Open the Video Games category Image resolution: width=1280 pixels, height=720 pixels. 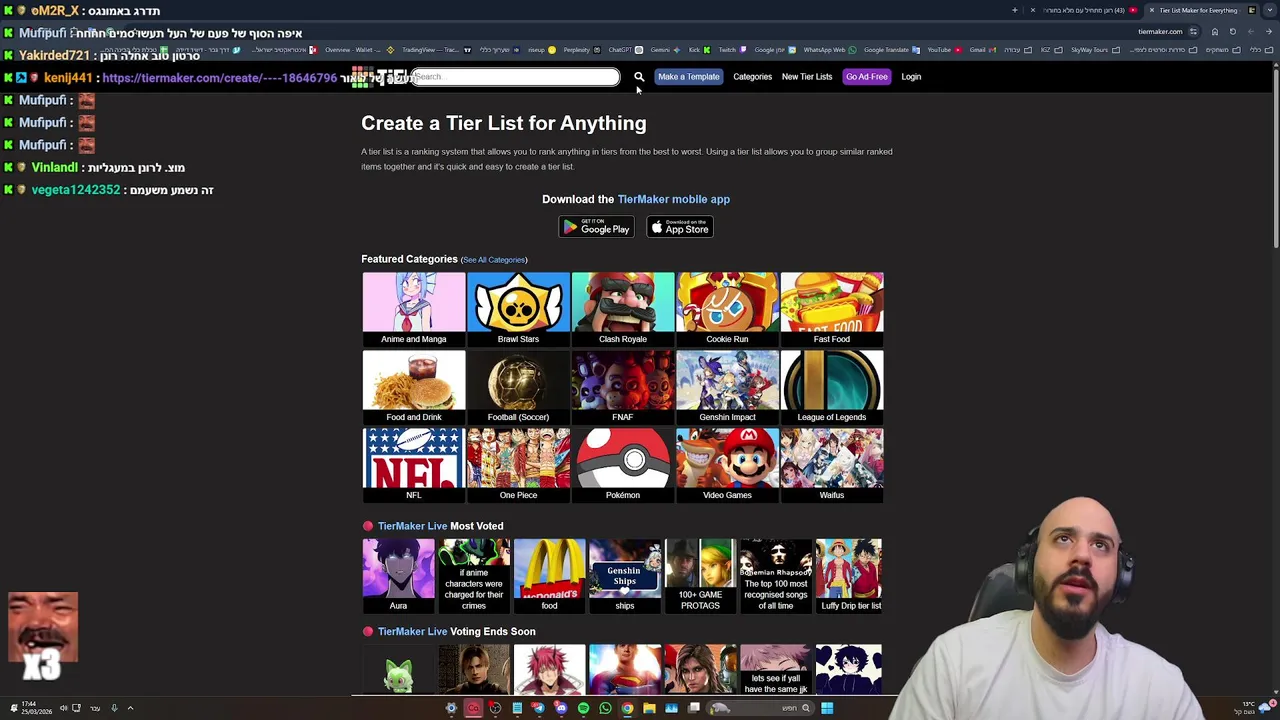[727, 465]
